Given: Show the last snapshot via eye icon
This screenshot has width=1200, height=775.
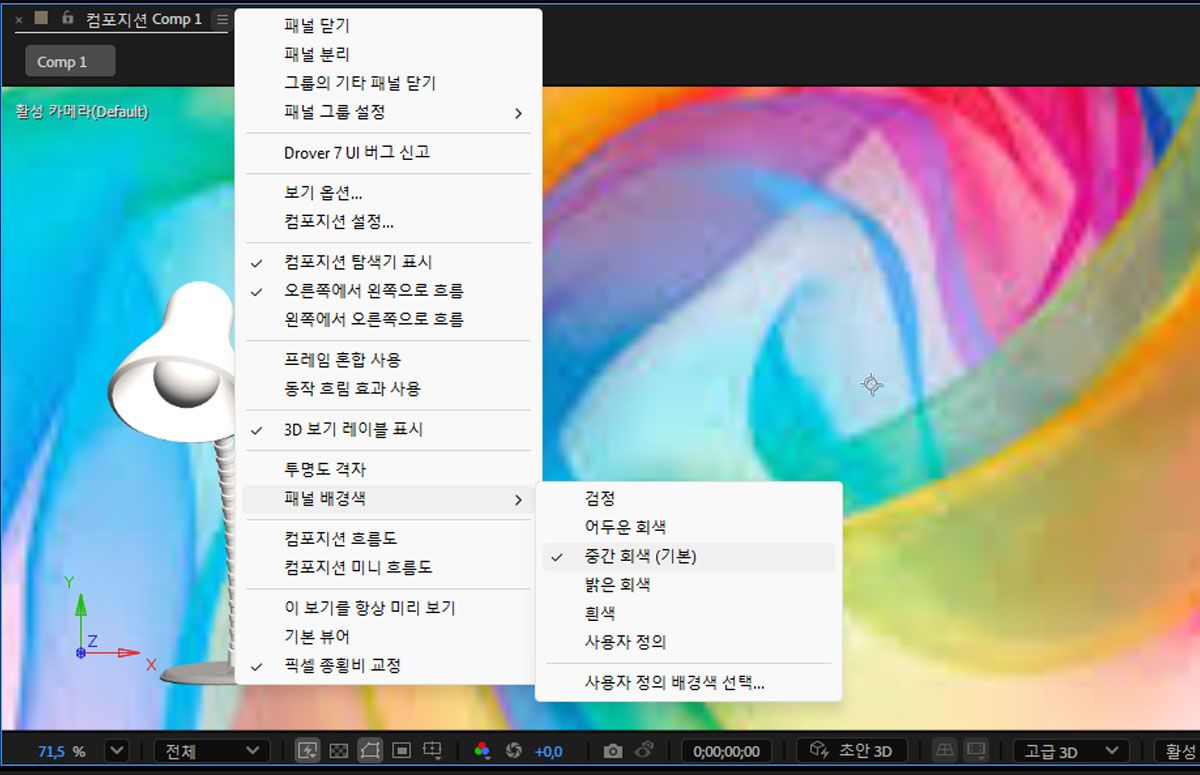Looking at the screenshot, I should coord(644,751).
